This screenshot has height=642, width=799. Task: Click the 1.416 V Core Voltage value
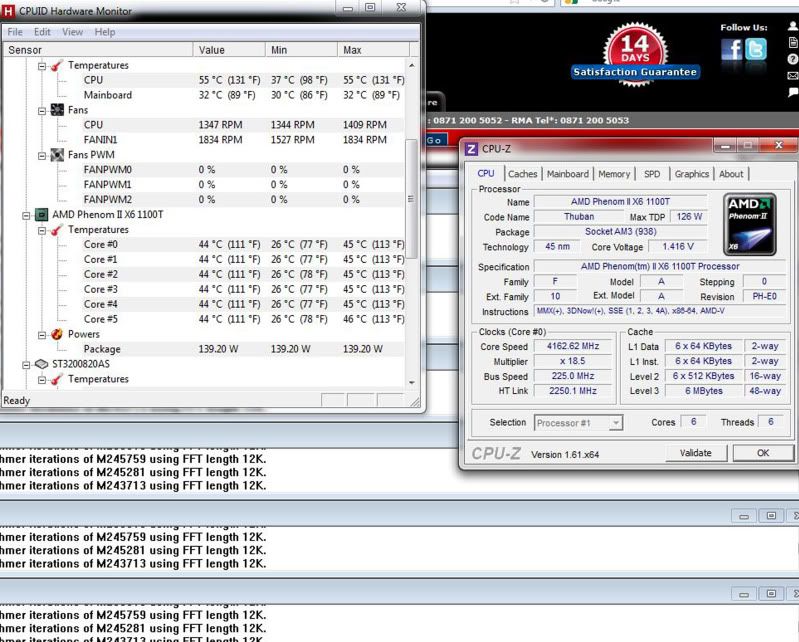coord(678,247)
